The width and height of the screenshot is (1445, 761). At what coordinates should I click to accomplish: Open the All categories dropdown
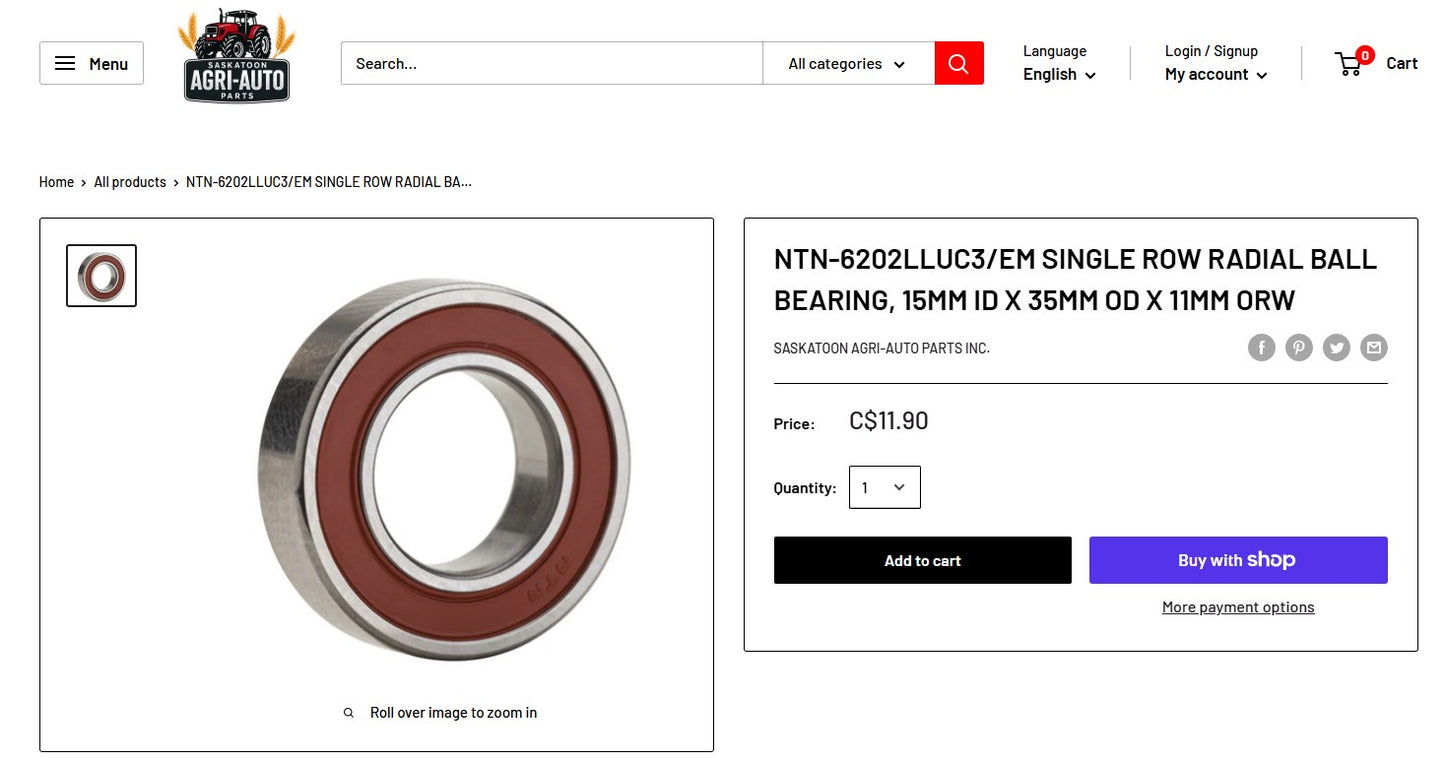pos(848,62)
